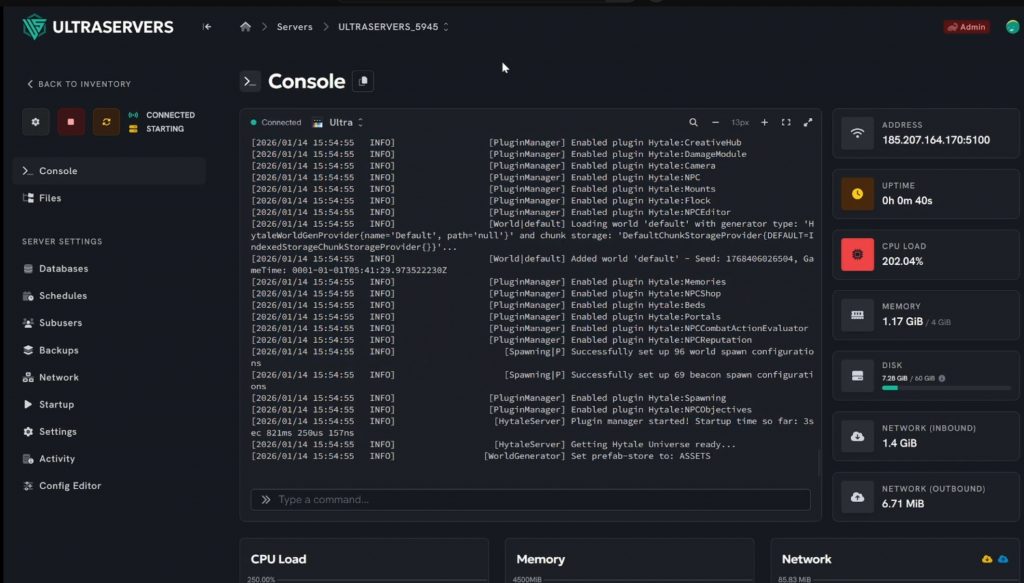Expand console with diagonal arrows icon
This screenshot has width=1024, height=583.
(808, 122)
